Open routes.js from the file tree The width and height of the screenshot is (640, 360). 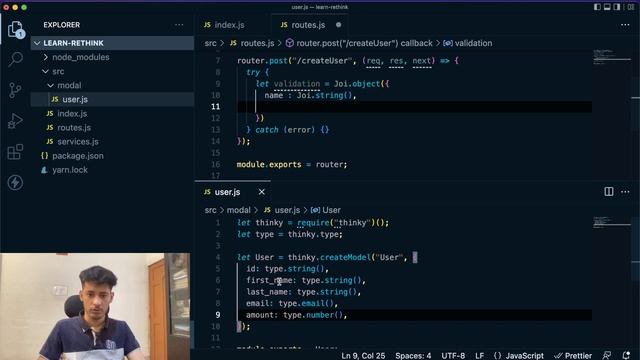[112, 128]
